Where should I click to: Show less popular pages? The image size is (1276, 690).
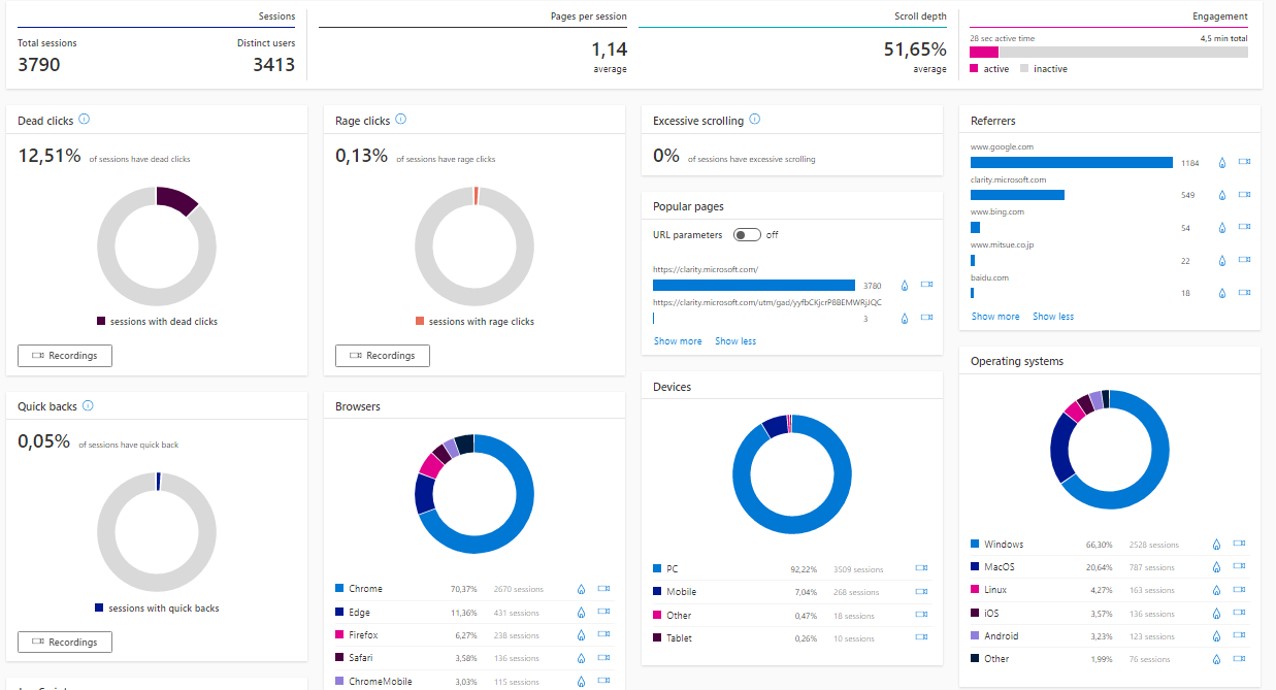tap(735, 341)
